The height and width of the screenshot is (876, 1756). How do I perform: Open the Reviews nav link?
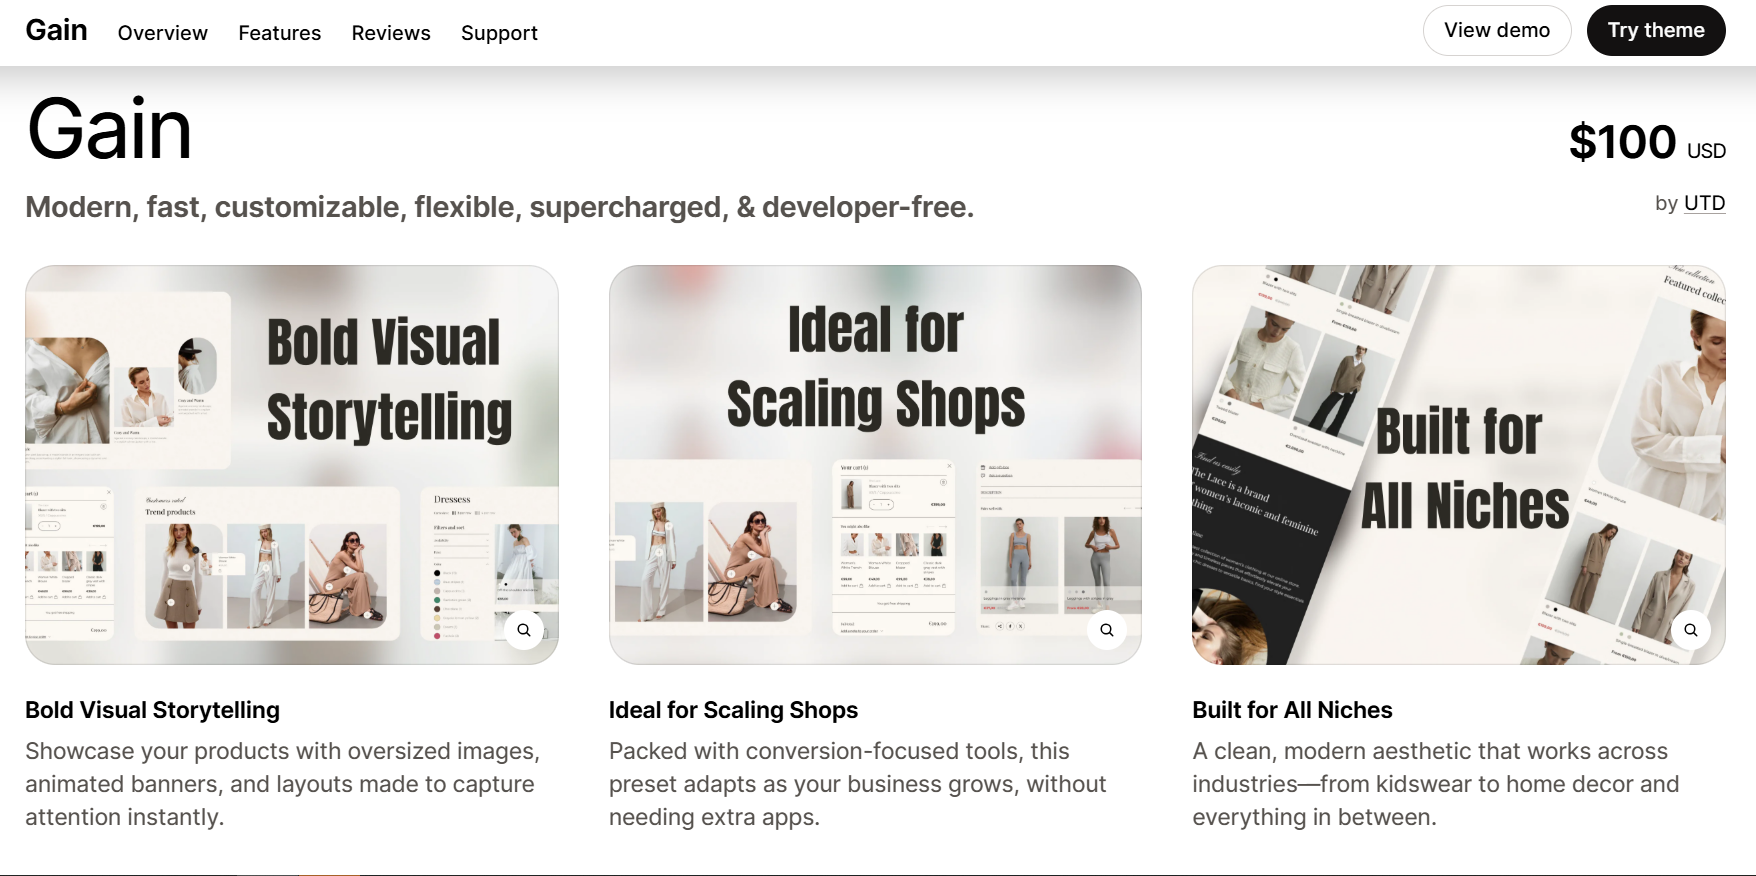[391, 33]
